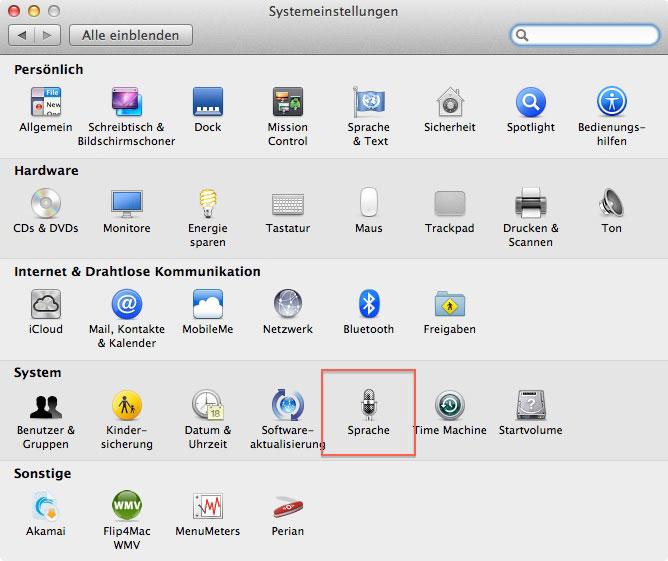Focus the search field

tap(584, 35)
